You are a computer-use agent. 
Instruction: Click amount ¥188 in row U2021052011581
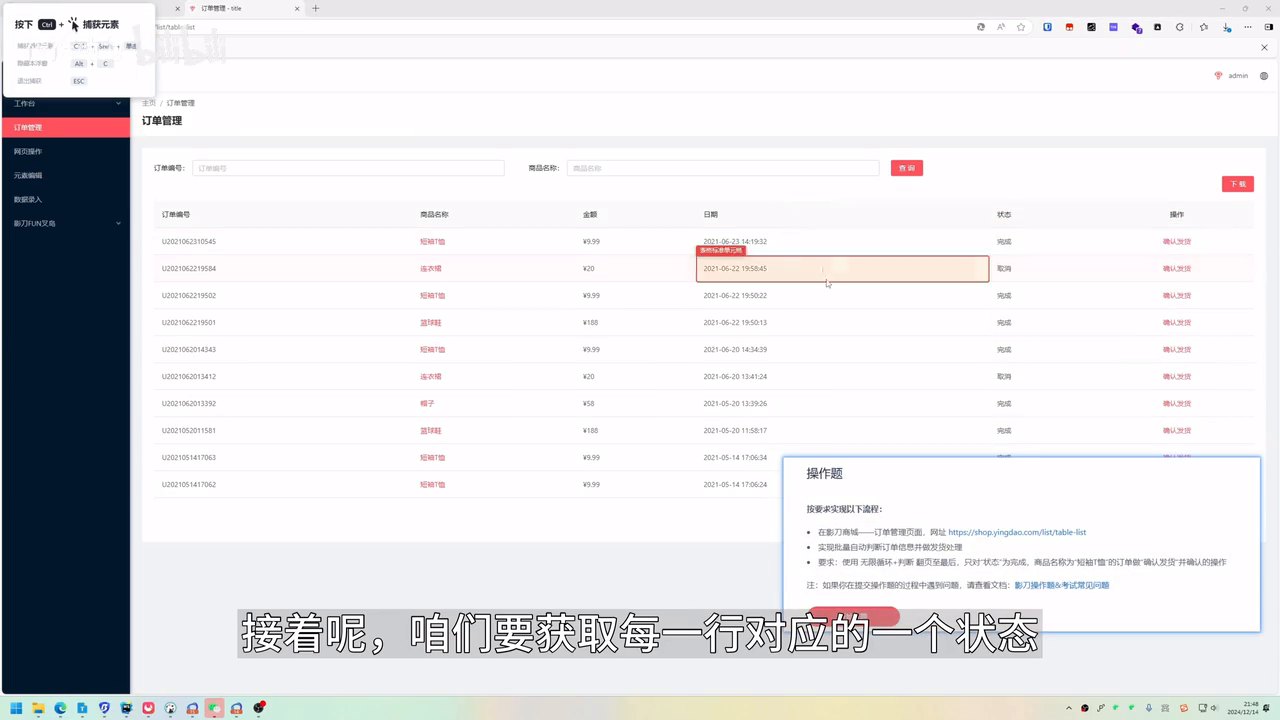pyautogui.click(x=590, y=430)
